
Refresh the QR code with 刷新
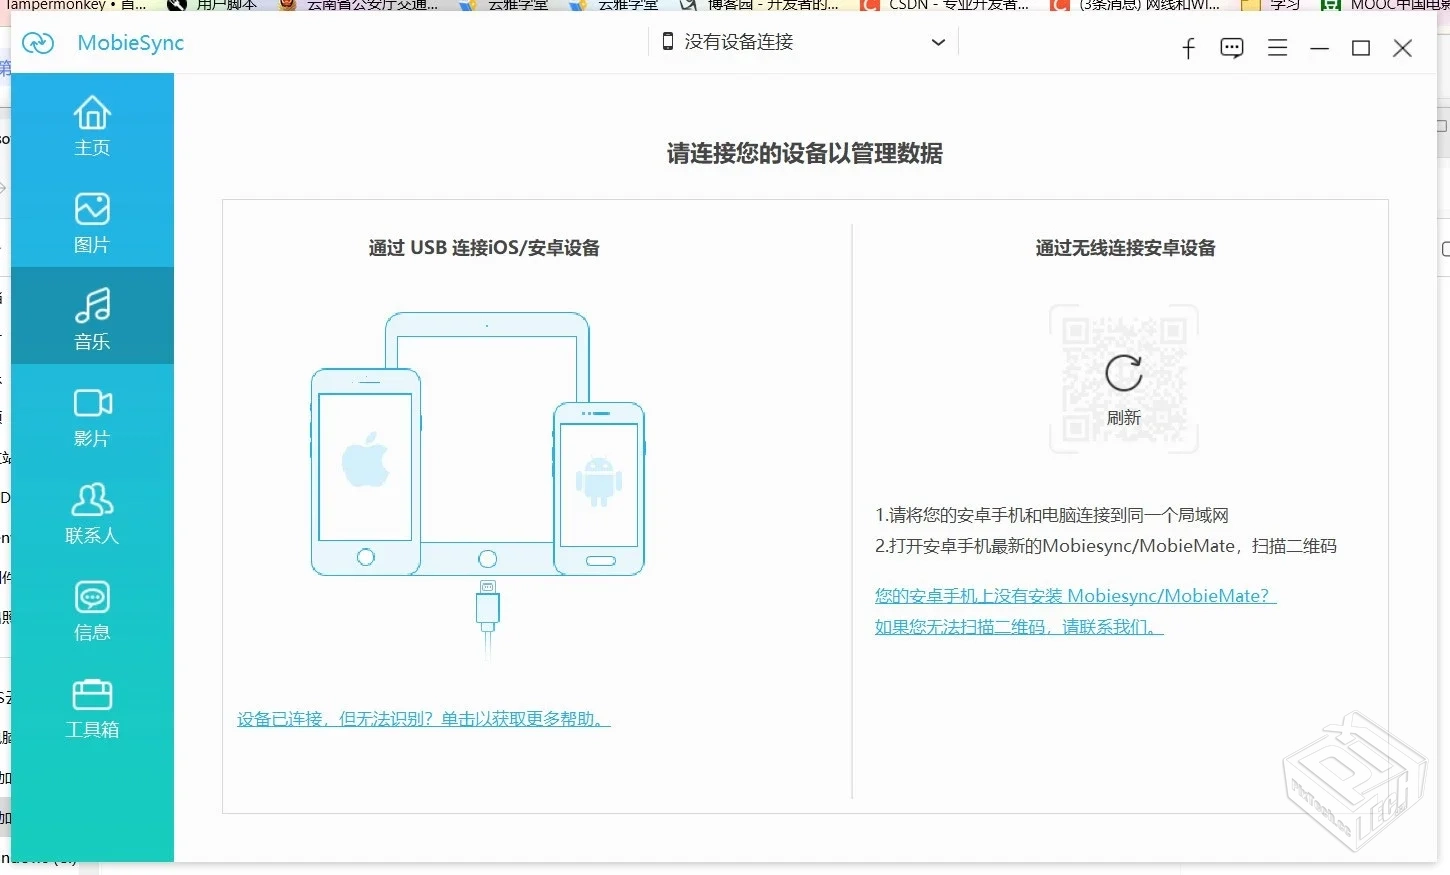1123,388
